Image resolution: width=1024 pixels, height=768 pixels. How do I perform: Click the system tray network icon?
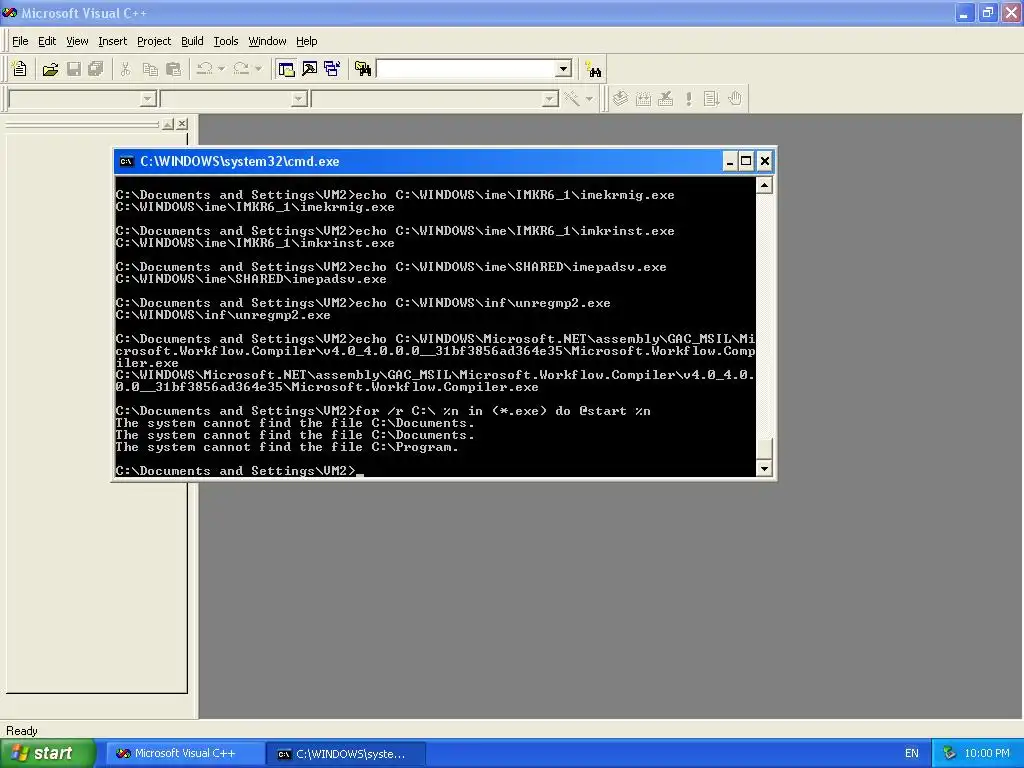[950, 754]
